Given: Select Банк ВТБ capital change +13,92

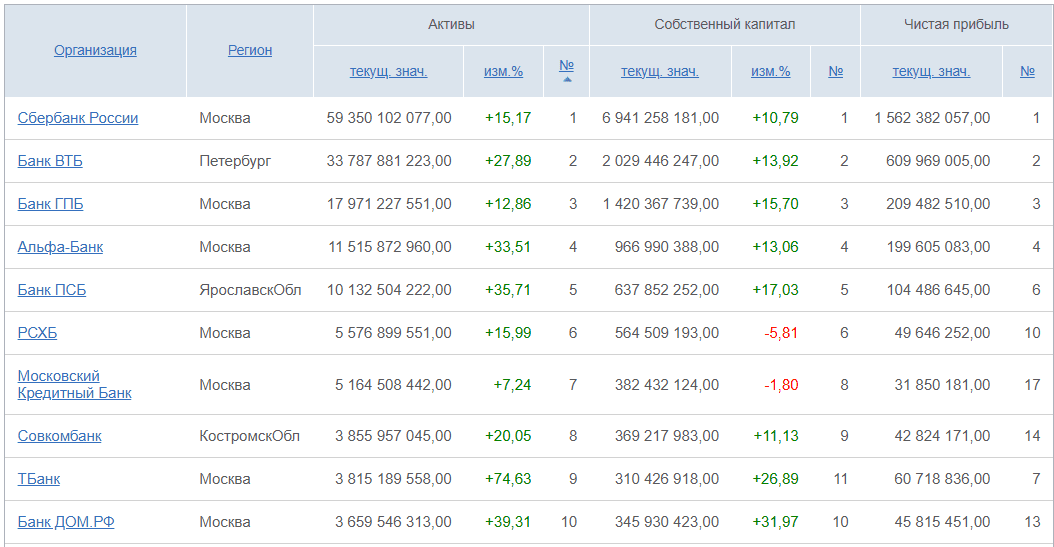Looking at the screenshot, I should (776, 161).
